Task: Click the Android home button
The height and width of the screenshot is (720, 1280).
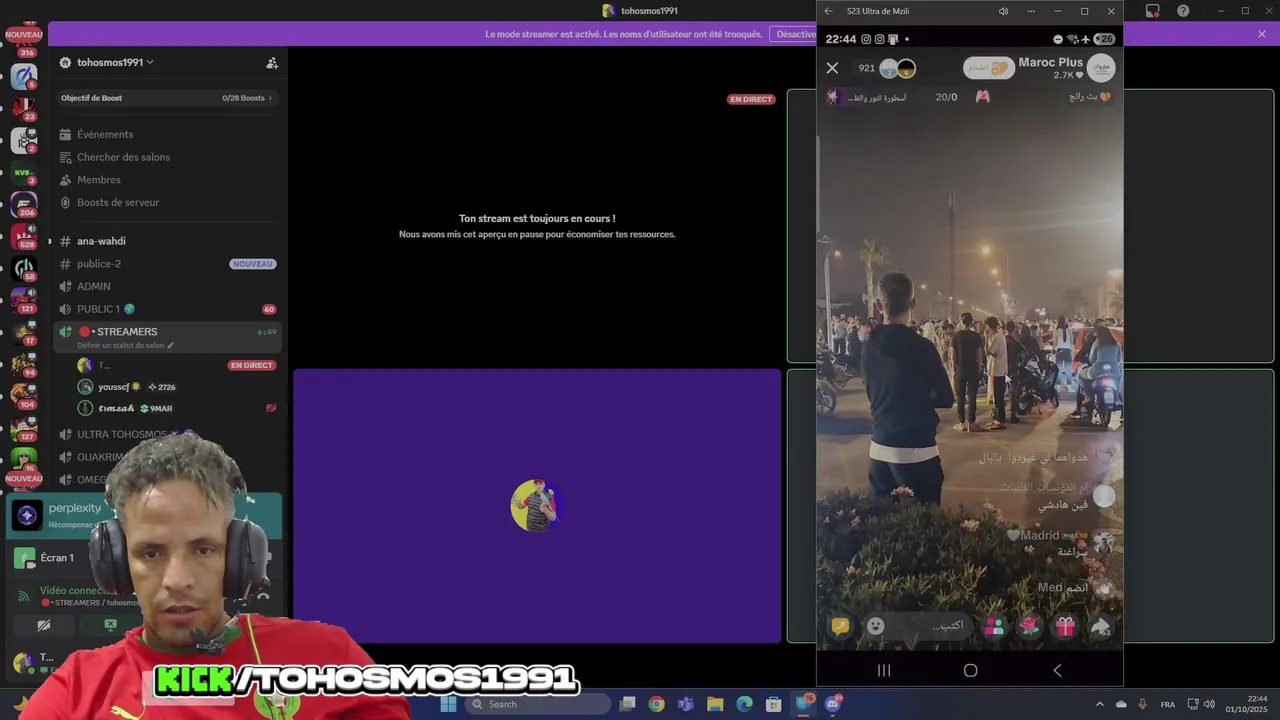Action: pyautogui.click(x=970, y=670)
